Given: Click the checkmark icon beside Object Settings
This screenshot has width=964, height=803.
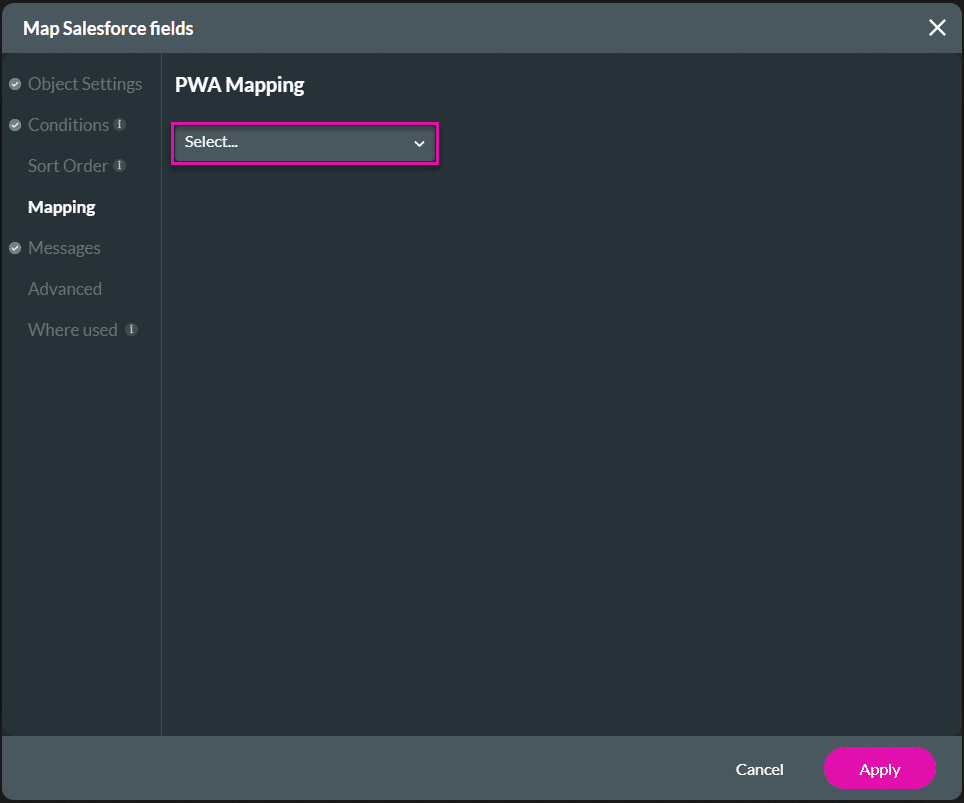Looking at the screenshot, I should (14, 84).
